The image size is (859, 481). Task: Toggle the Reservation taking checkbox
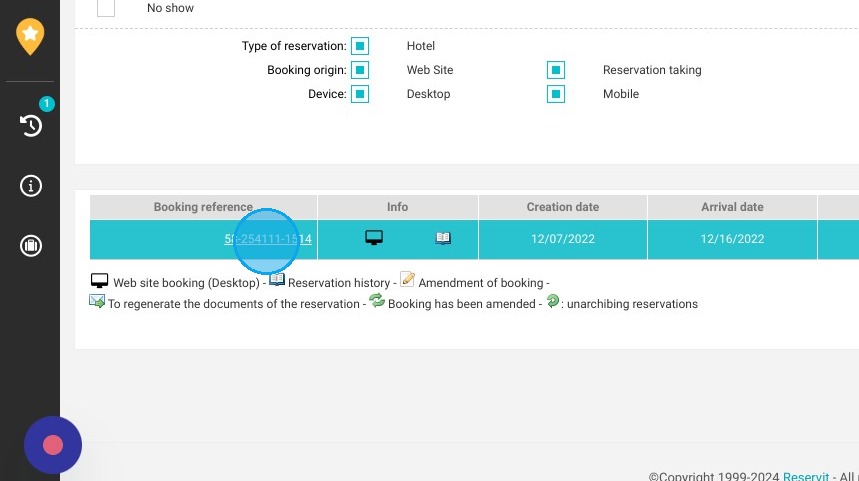(556, 70)
